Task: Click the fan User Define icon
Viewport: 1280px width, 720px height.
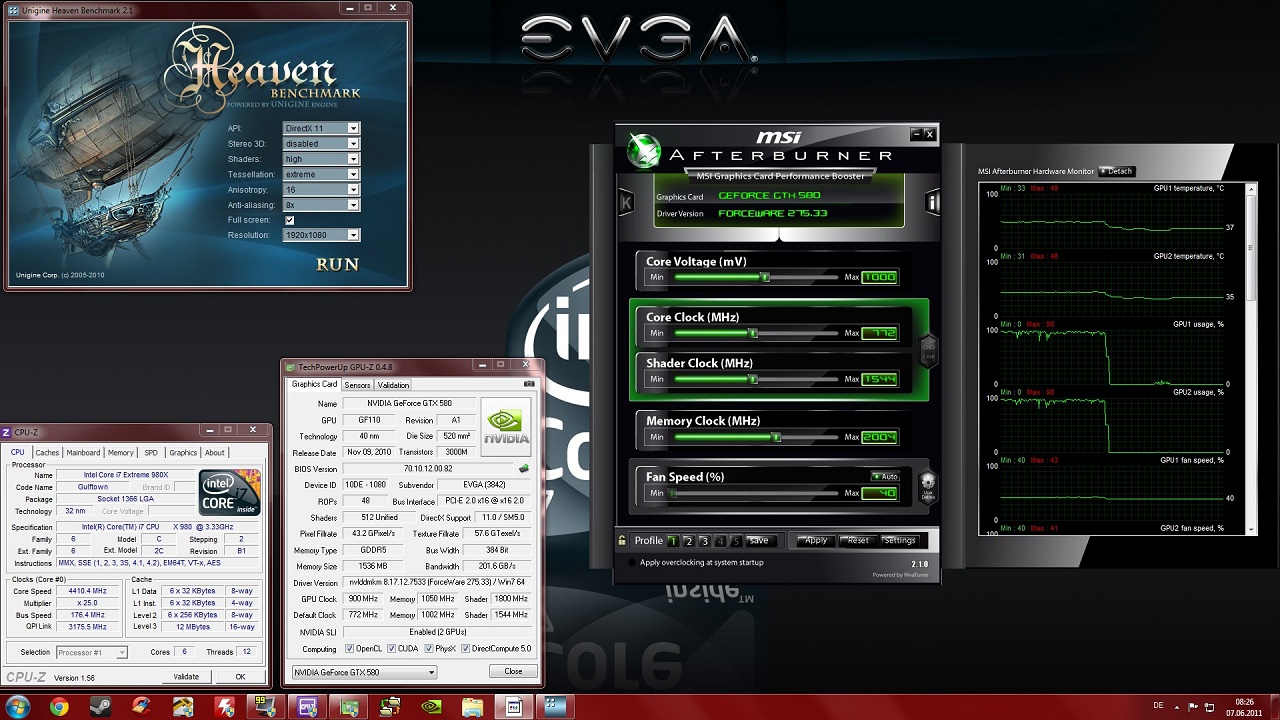Action: coord(928,487)
